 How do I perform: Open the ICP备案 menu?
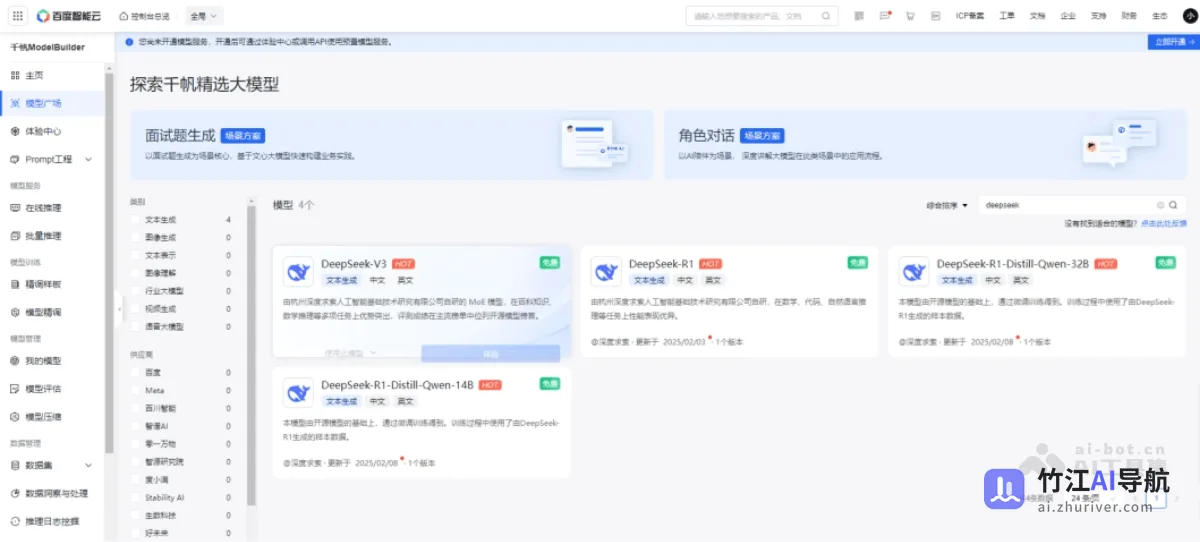tap(969, 16)
